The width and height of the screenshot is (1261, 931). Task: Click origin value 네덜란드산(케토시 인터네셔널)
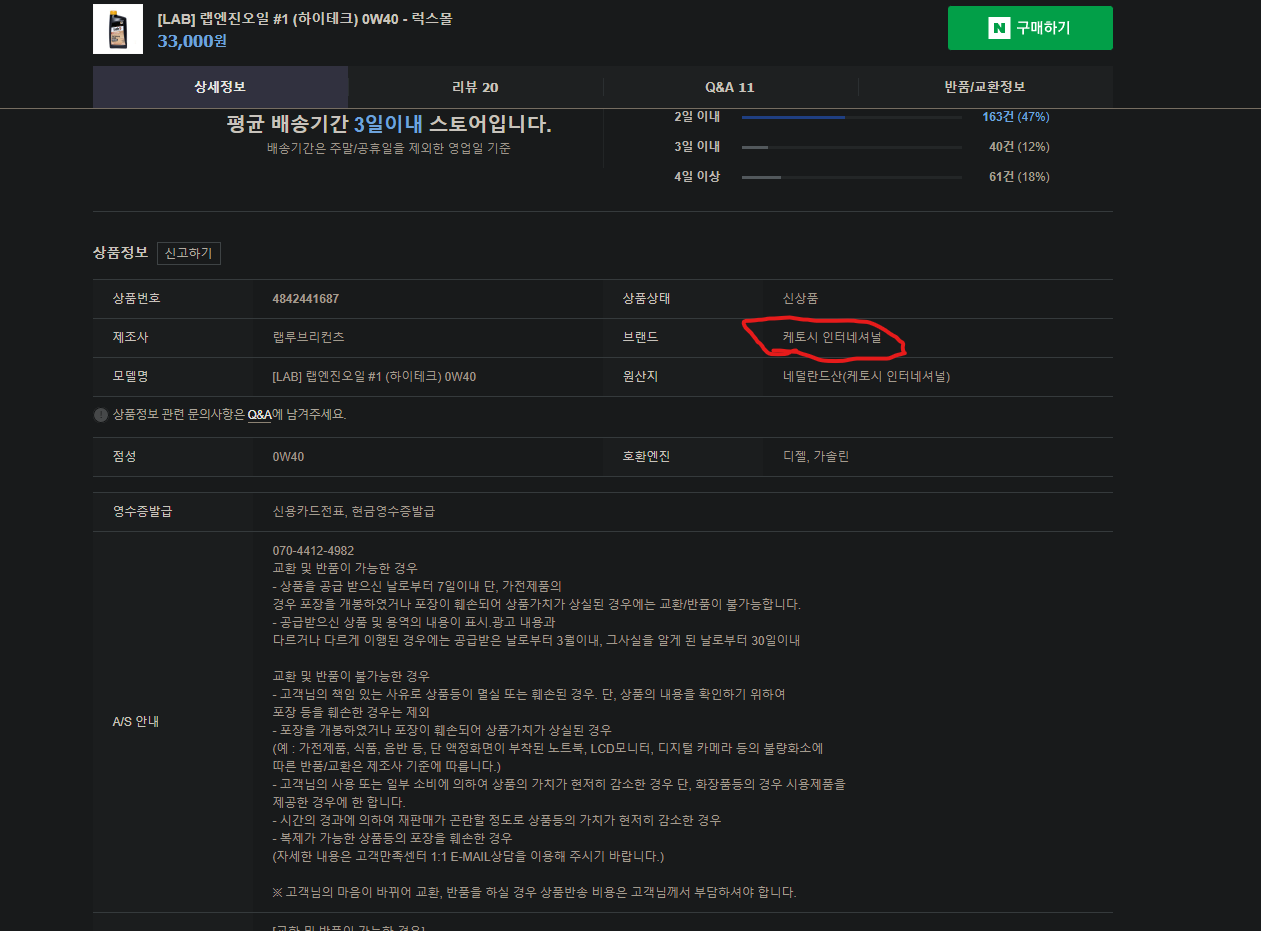pos(866,377)
